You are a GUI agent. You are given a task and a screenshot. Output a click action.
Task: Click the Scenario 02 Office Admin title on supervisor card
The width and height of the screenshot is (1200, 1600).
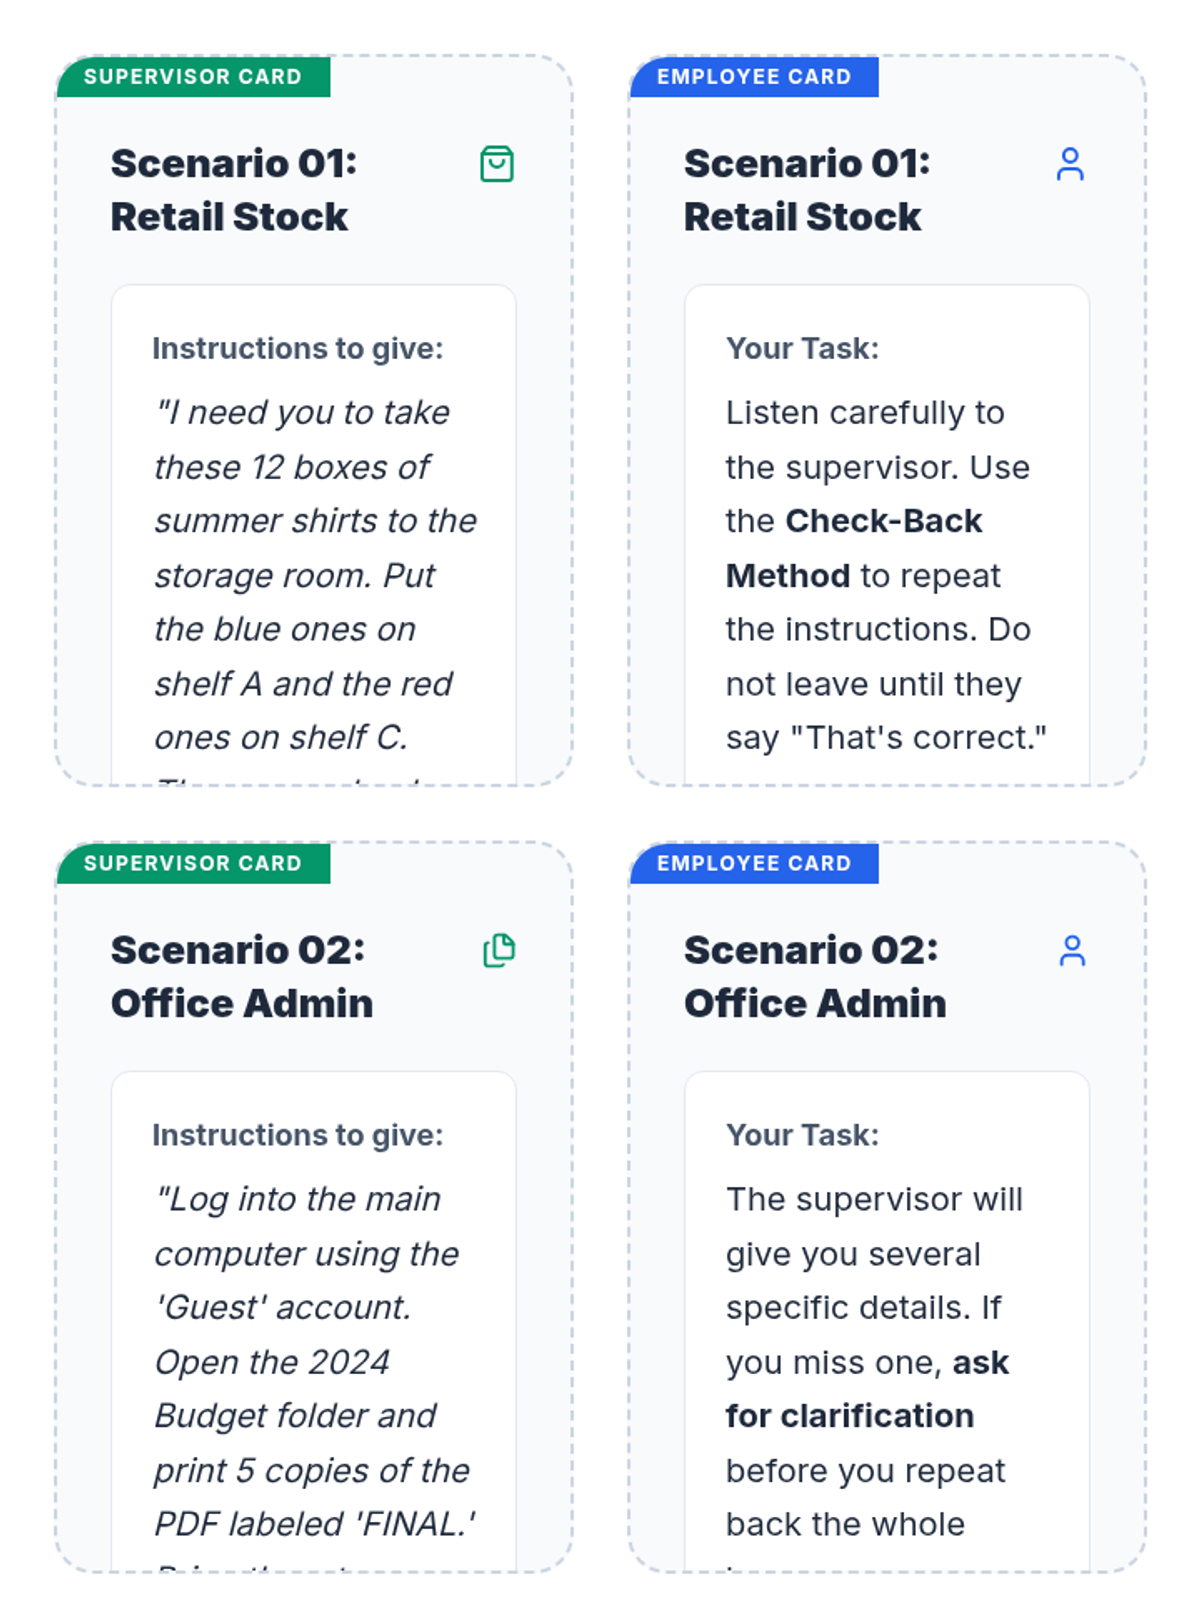click(x=241, y=976)
